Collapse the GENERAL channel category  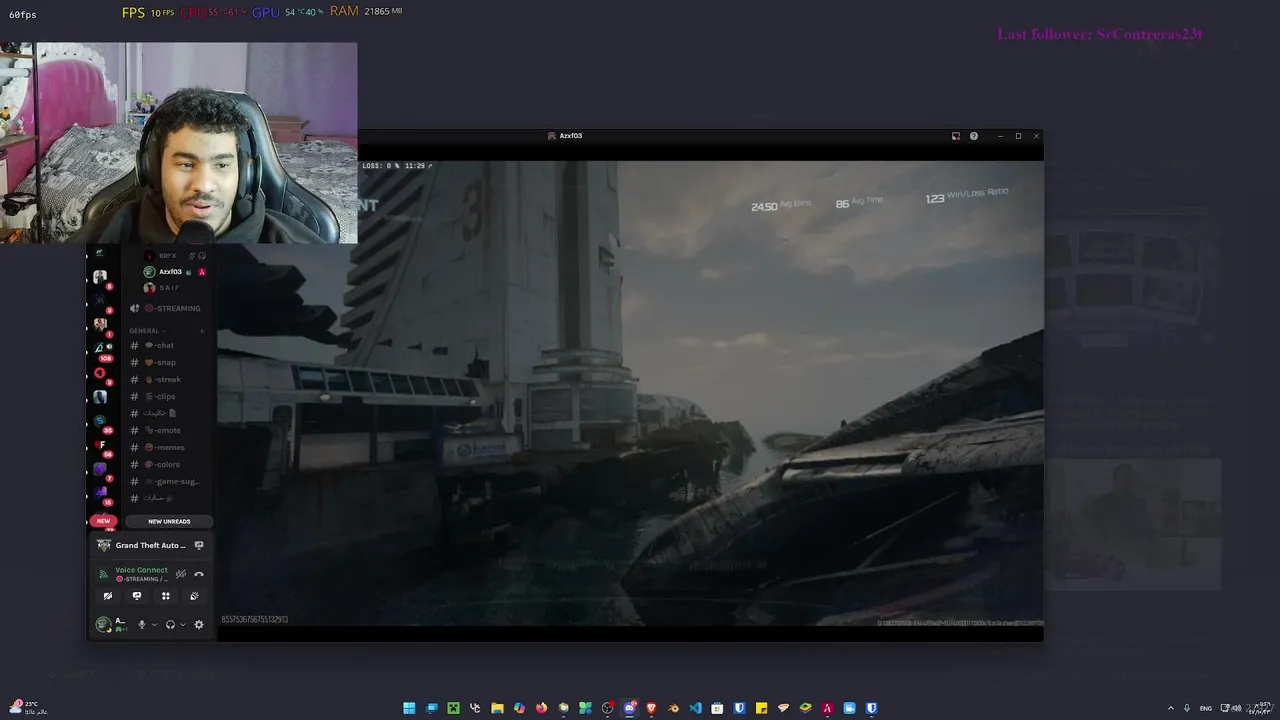pyautogui.click(x=147, y=331)
